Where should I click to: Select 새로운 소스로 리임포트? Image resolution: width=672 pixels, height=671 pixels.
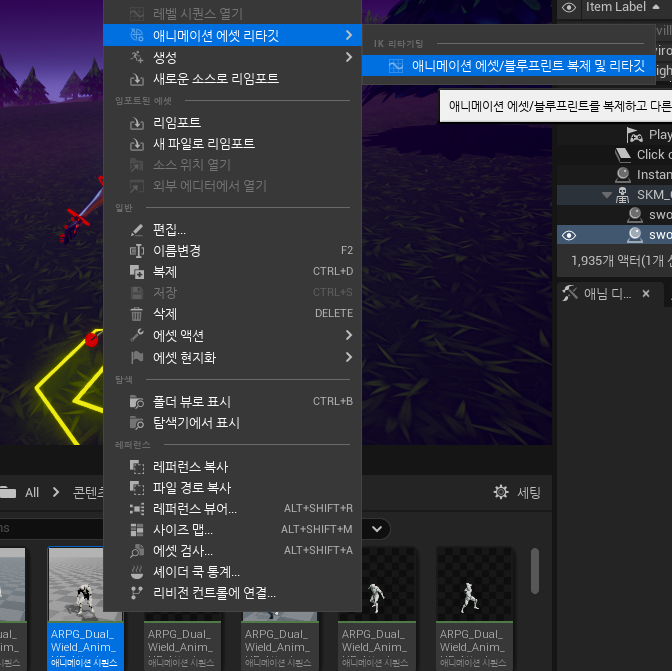[232, 79]
